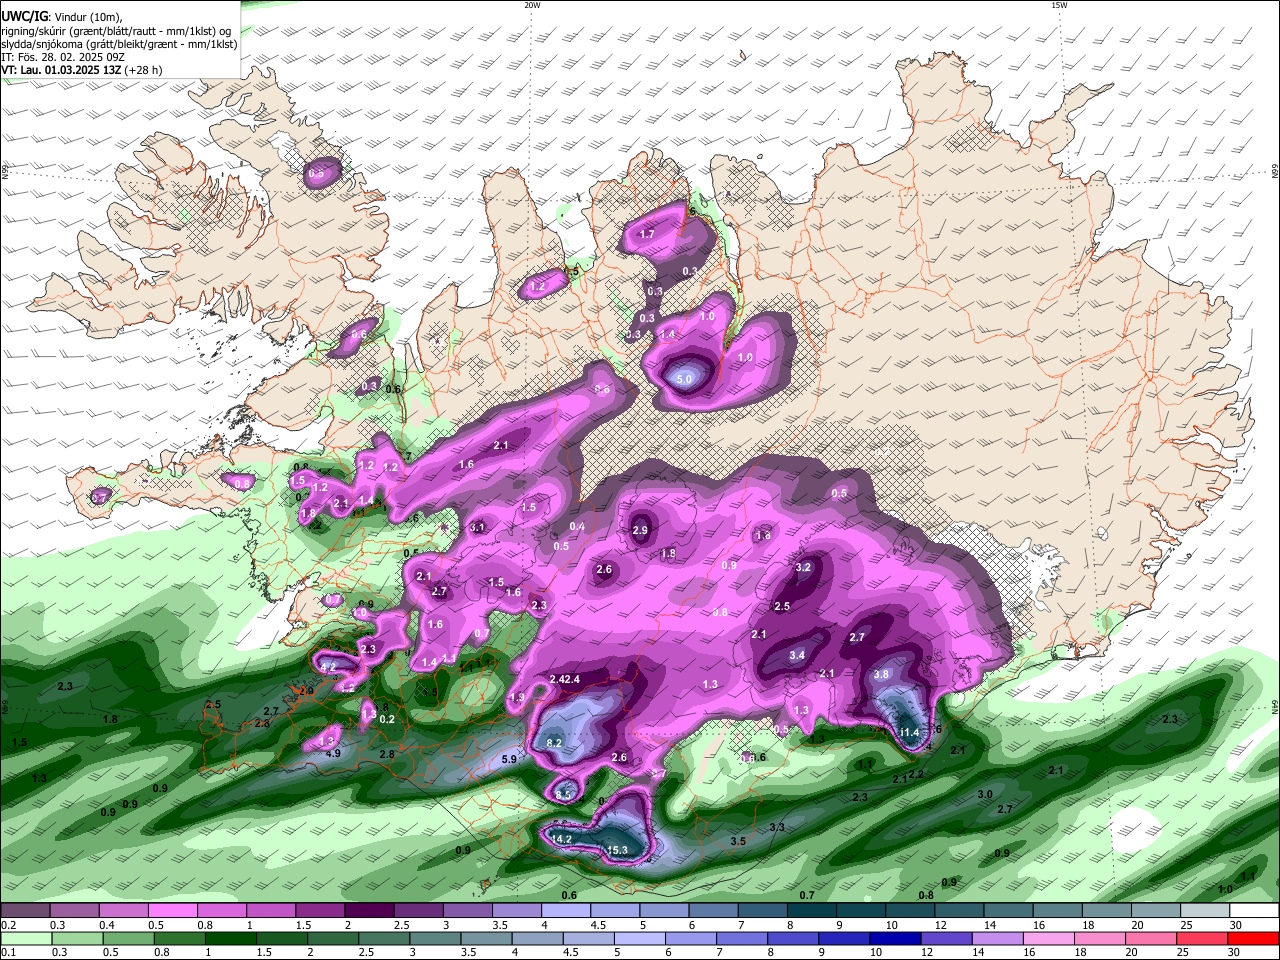
Task: Click the 3.2 value label
Action: [803, 567]
